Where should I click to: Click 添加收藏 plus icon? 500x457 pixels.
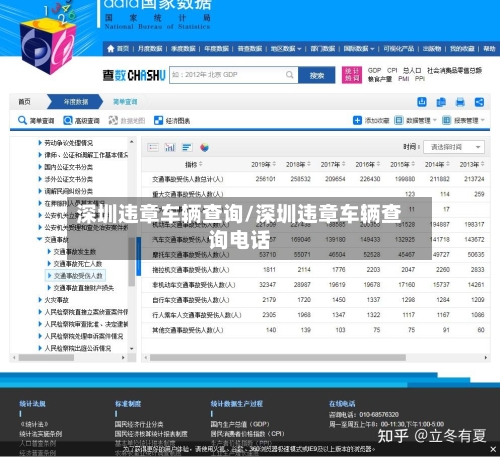[x=357, y=120]
